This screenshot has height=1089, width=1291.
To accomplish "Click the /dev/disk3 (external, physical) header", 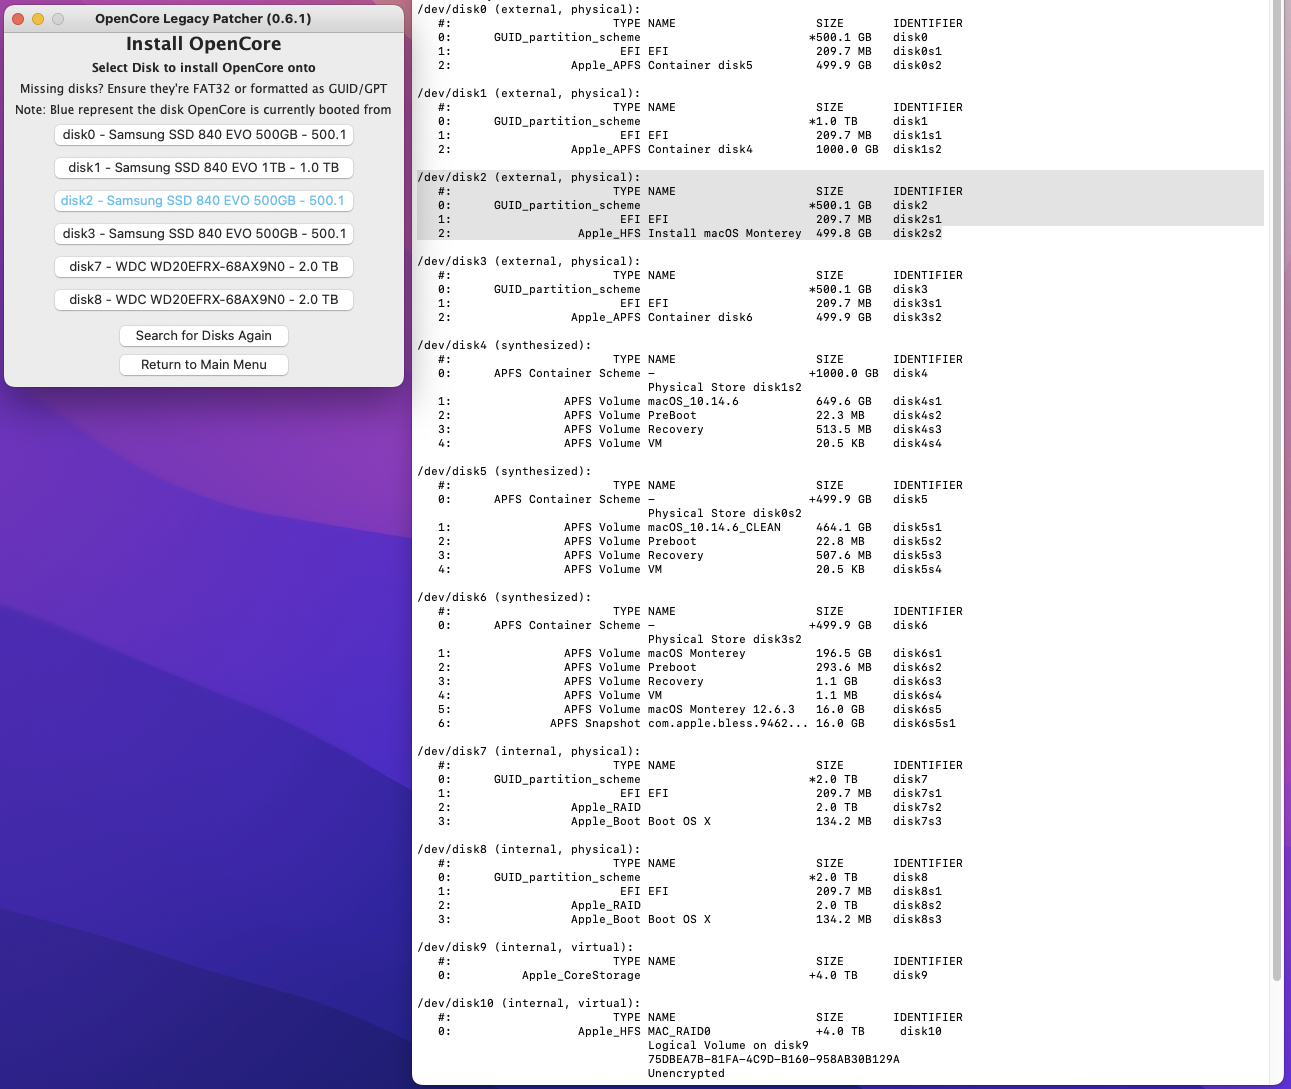I will 529,261.
